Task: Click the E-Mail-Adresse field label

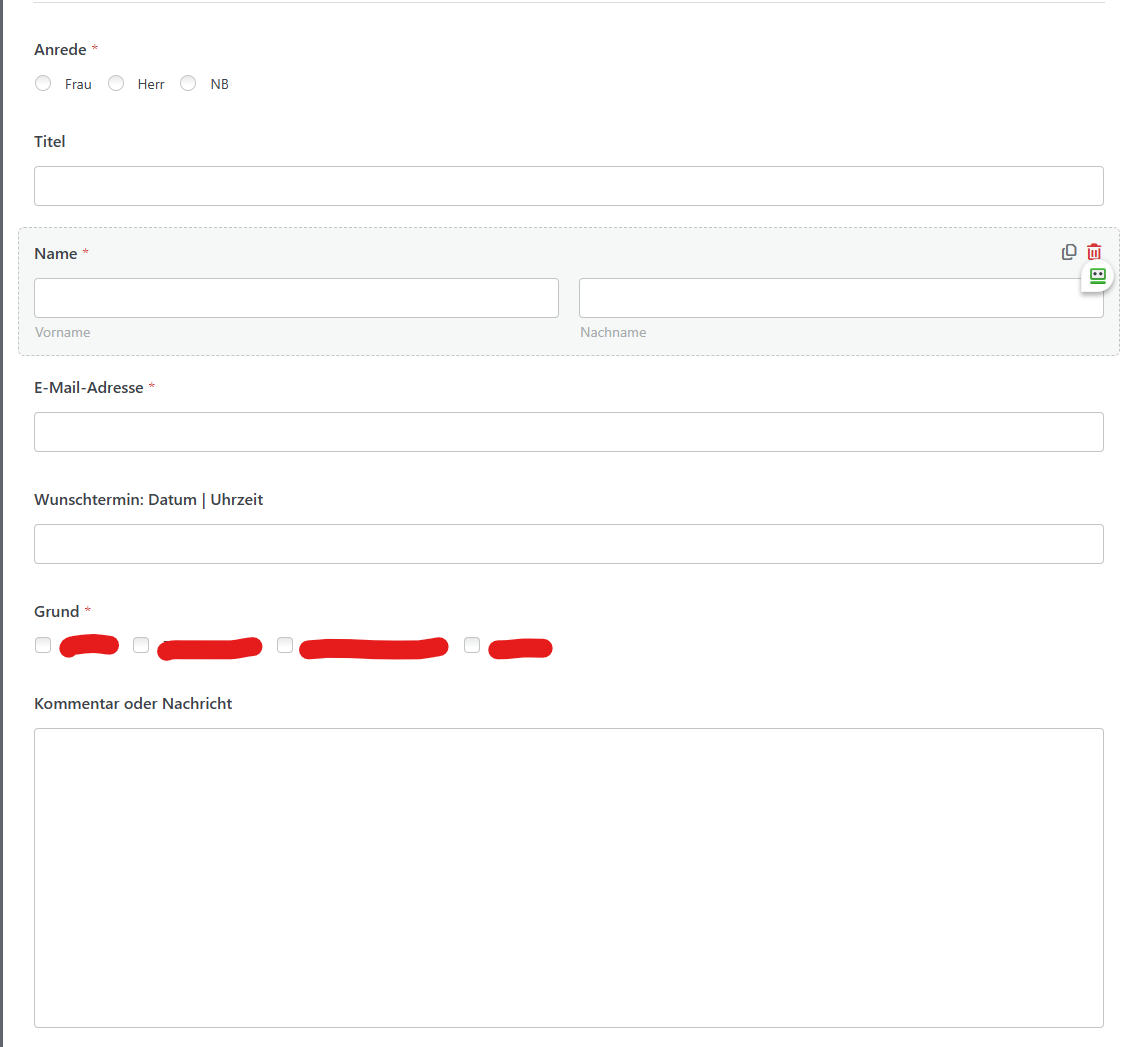Action: [88, 388]
